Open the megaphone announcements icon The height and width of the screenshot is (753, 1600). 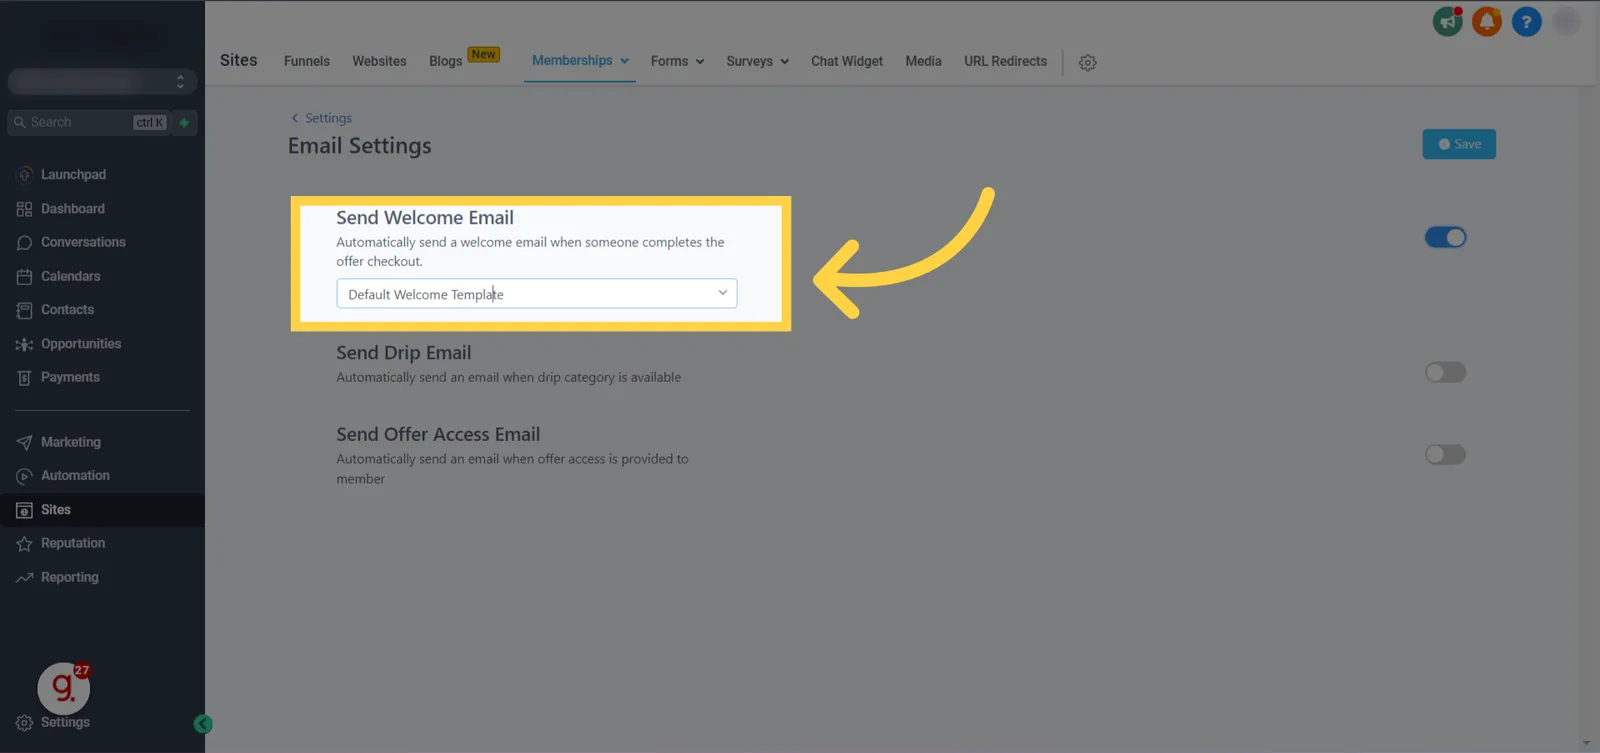[1447, 21]
